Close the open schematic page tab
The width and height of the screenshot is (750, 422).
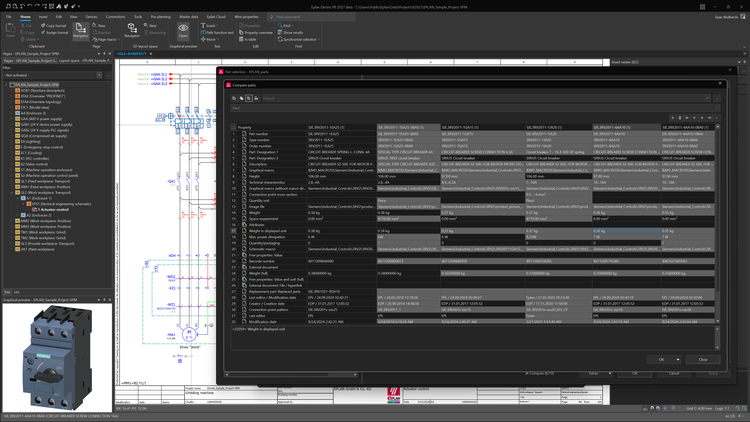(x=151, y=54)
